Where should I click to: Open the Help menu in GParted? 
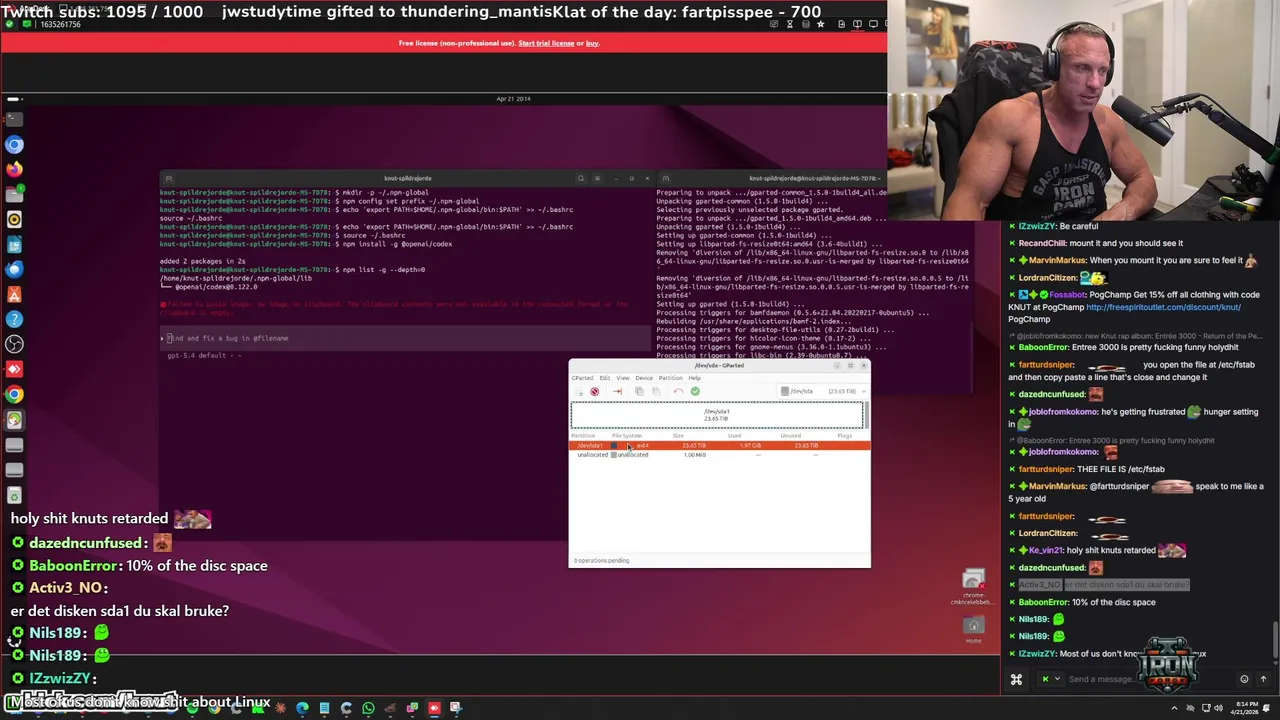[x=695, y=378]
